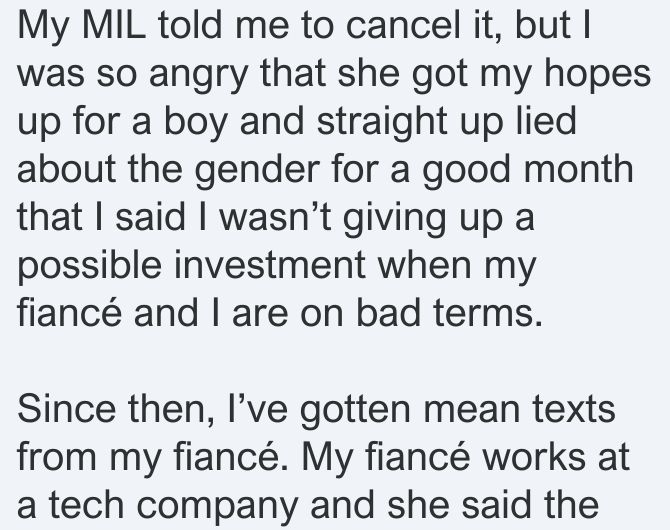Viewport: 670px width, 530px height.
Task: Click the word "MIL" in first line
Action: (114, 25)
